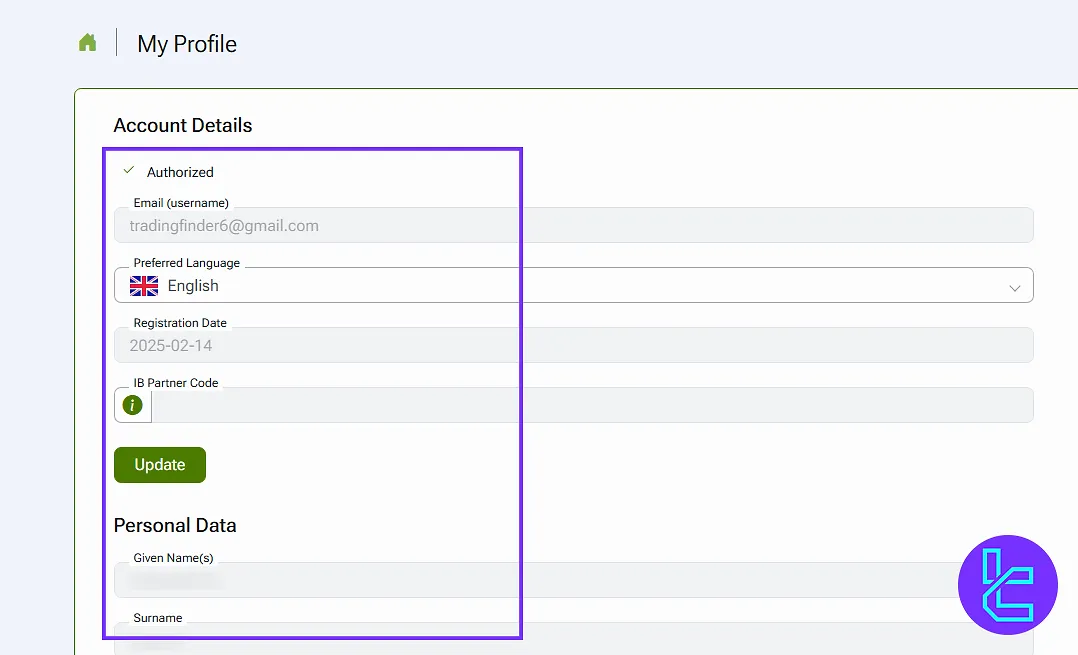1078x655 pixels.
Task: Click the green Authorized checkmark
Action: 128,171
